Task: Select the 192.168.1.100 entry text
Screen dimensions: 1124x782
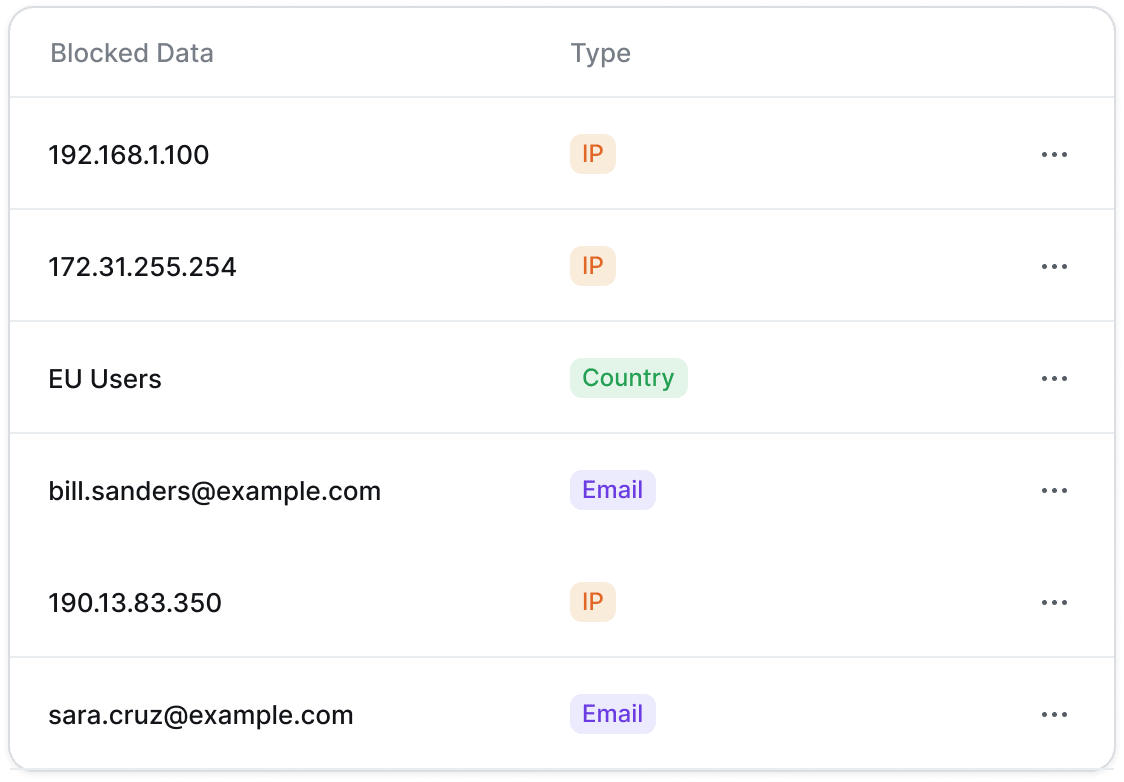Action: pyautogui.click(x=129, y=155)
